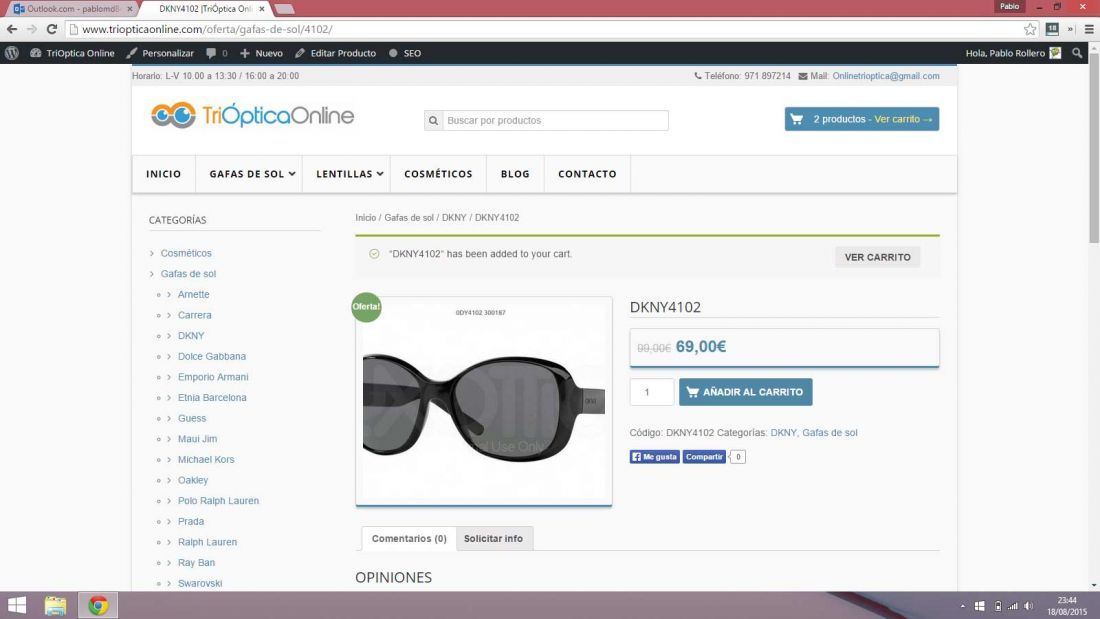The width and height of the screenshot is (1100, 619).
Task: Open BLOG menu item
Action: [x=515, y=174]
